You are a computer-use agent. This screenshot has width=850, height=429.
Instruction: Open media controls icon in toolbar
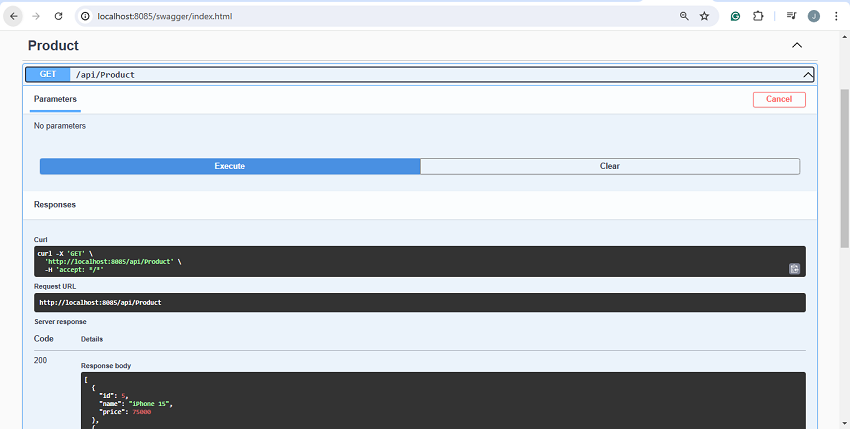click(x=791, y=16)
